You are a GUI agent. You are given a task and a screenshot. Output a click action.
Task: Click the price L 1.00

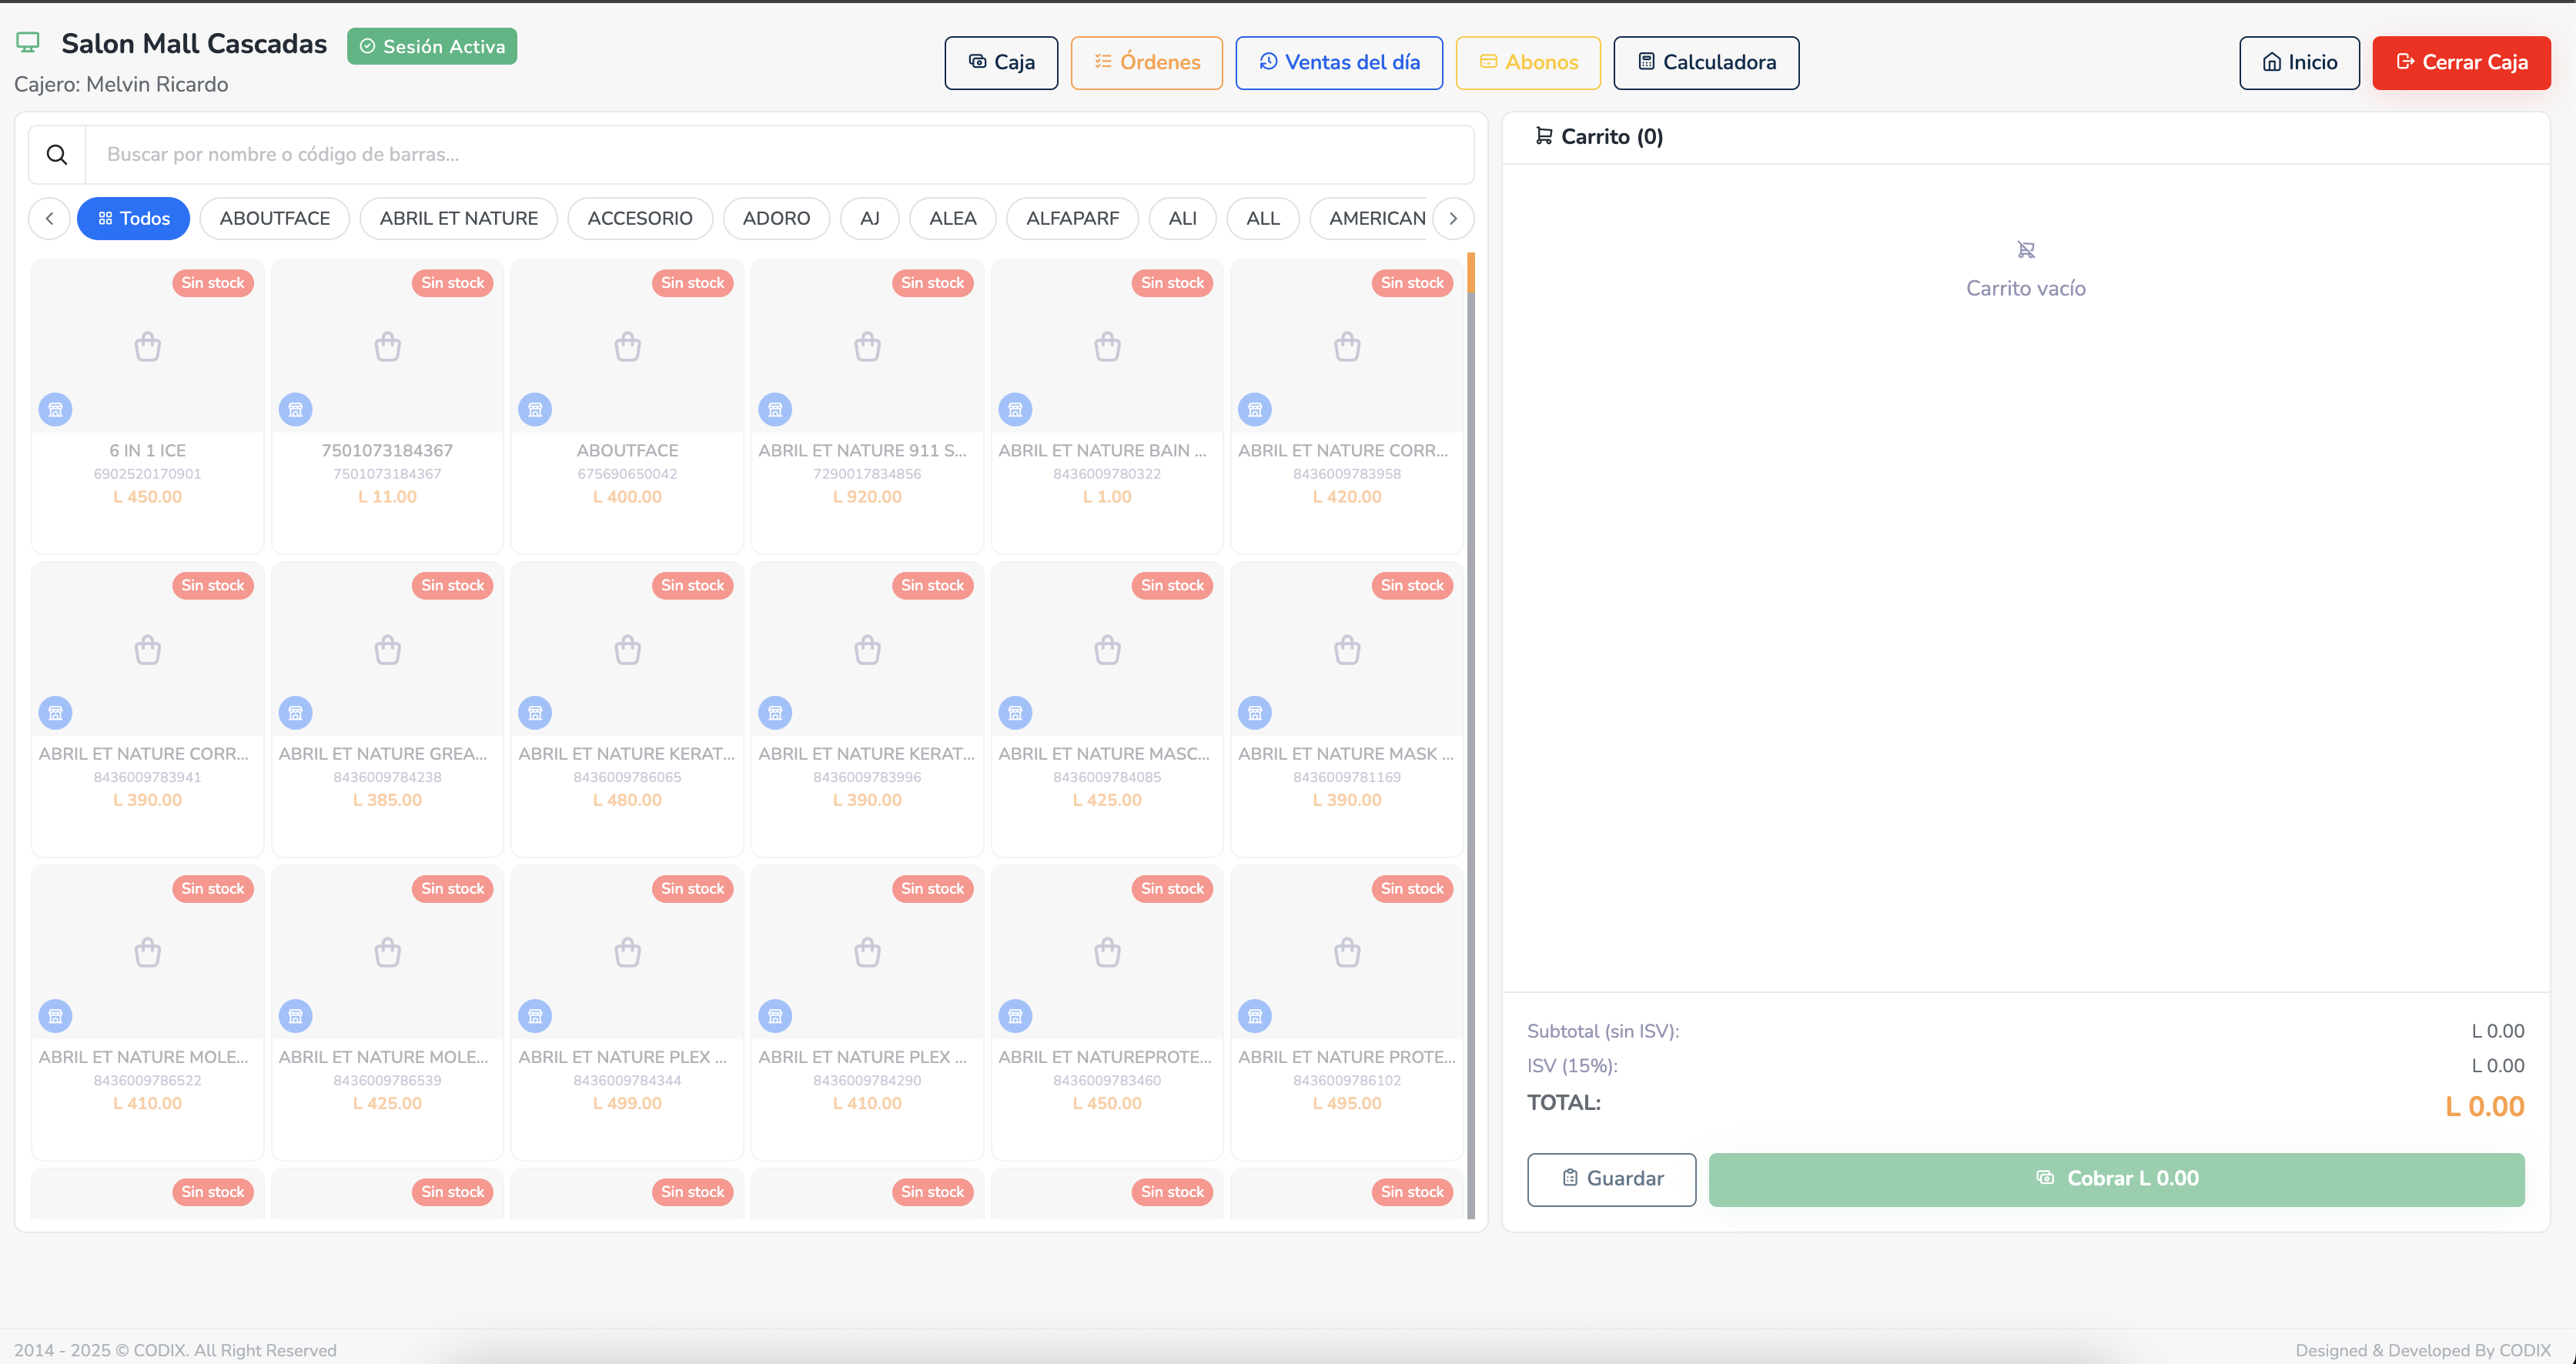(x=1108, y=497)
